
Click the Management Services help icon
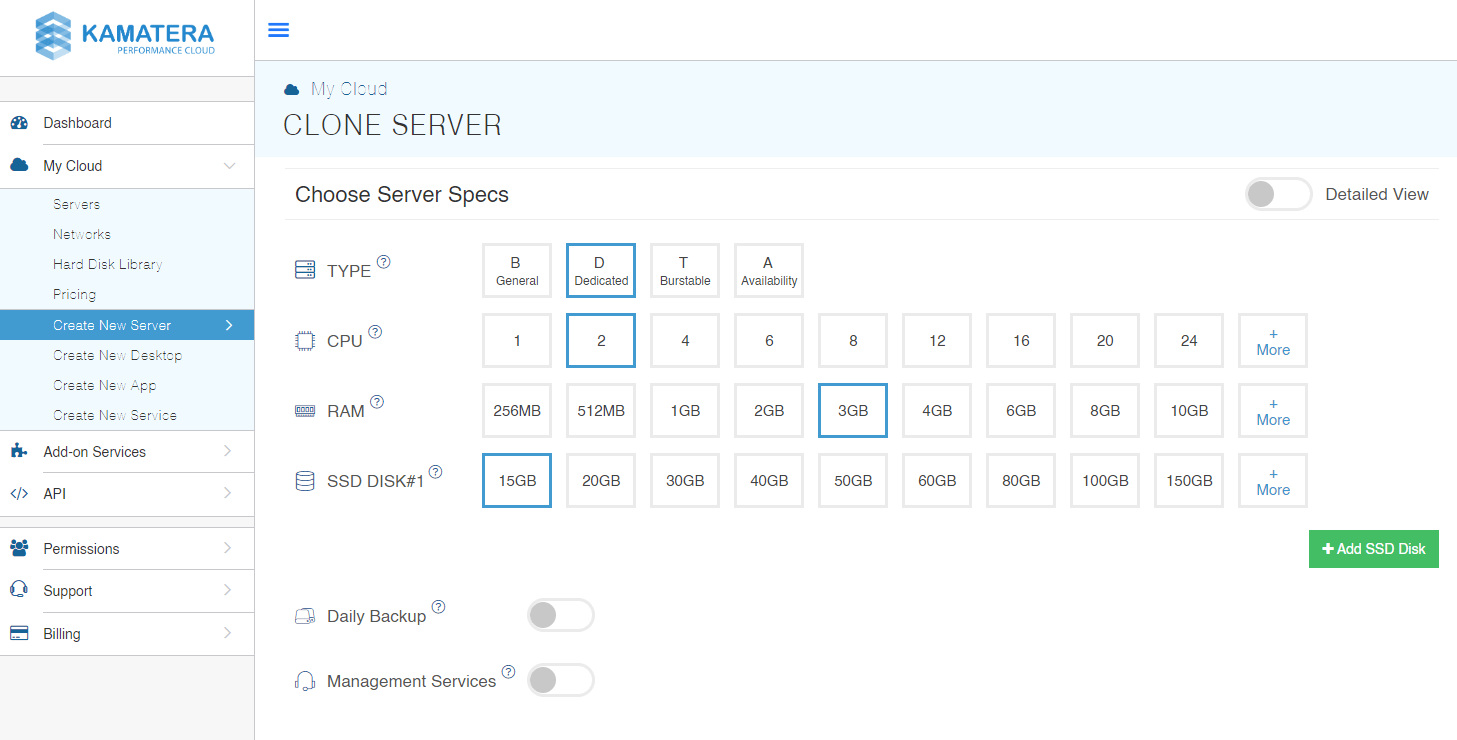(508, 672)
